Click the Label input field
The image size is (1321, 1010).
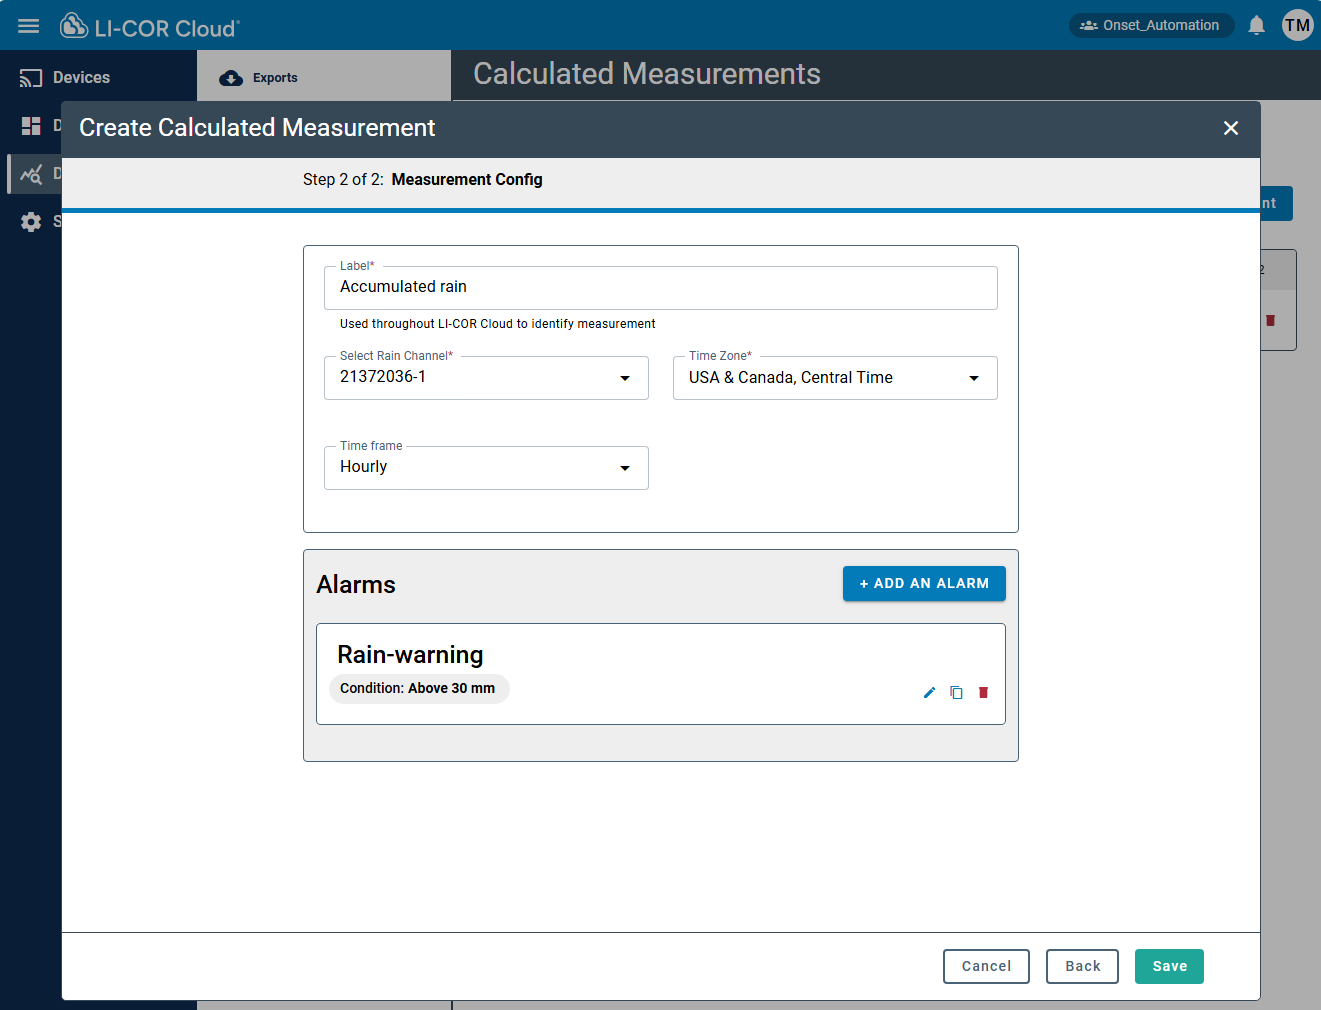pyautogui.click(x=660, y=288)
